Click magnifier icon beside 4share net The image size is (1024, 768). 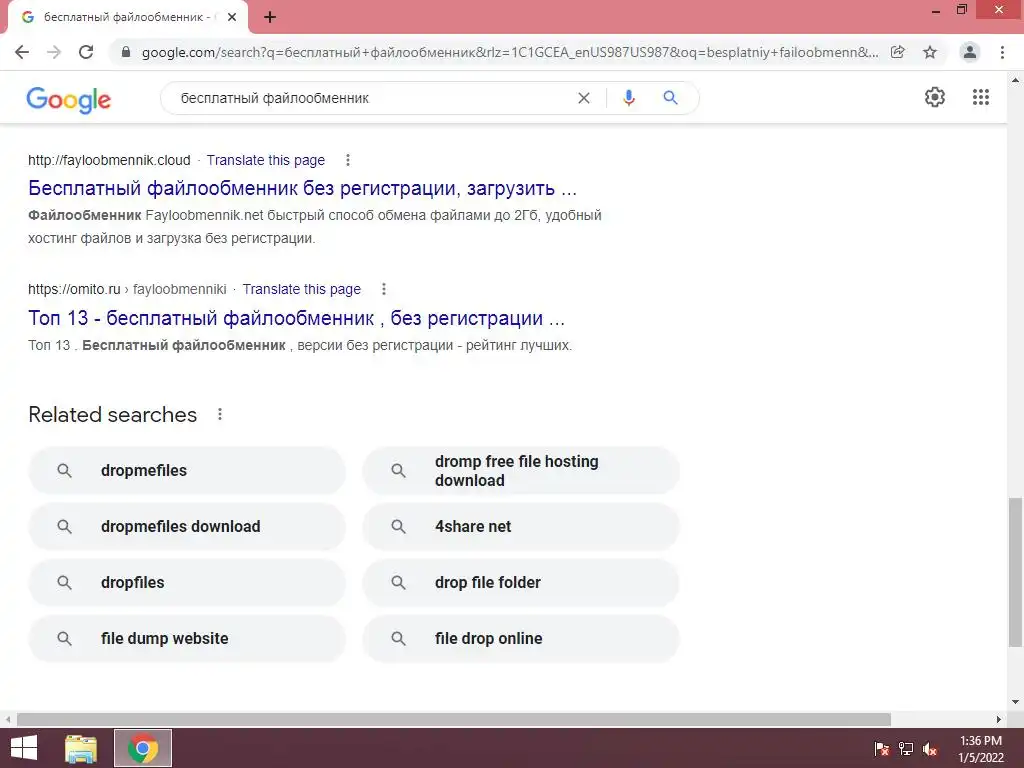click(x=398, y=526)
